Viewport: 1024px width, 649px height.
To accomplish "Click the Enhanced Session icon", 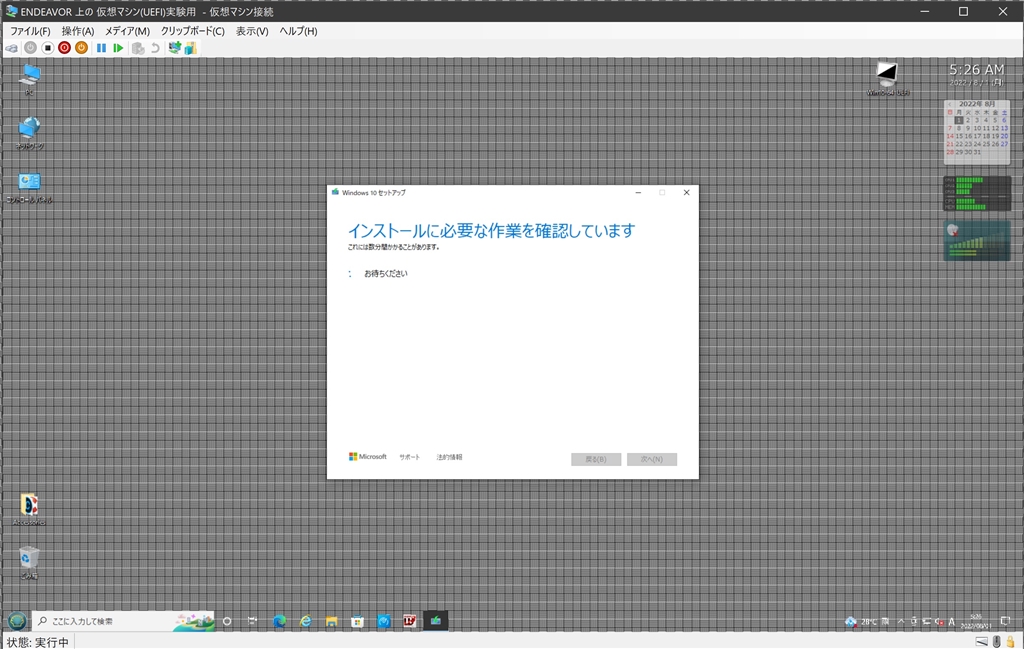I will pyautogui.click(x=174, y=48).
